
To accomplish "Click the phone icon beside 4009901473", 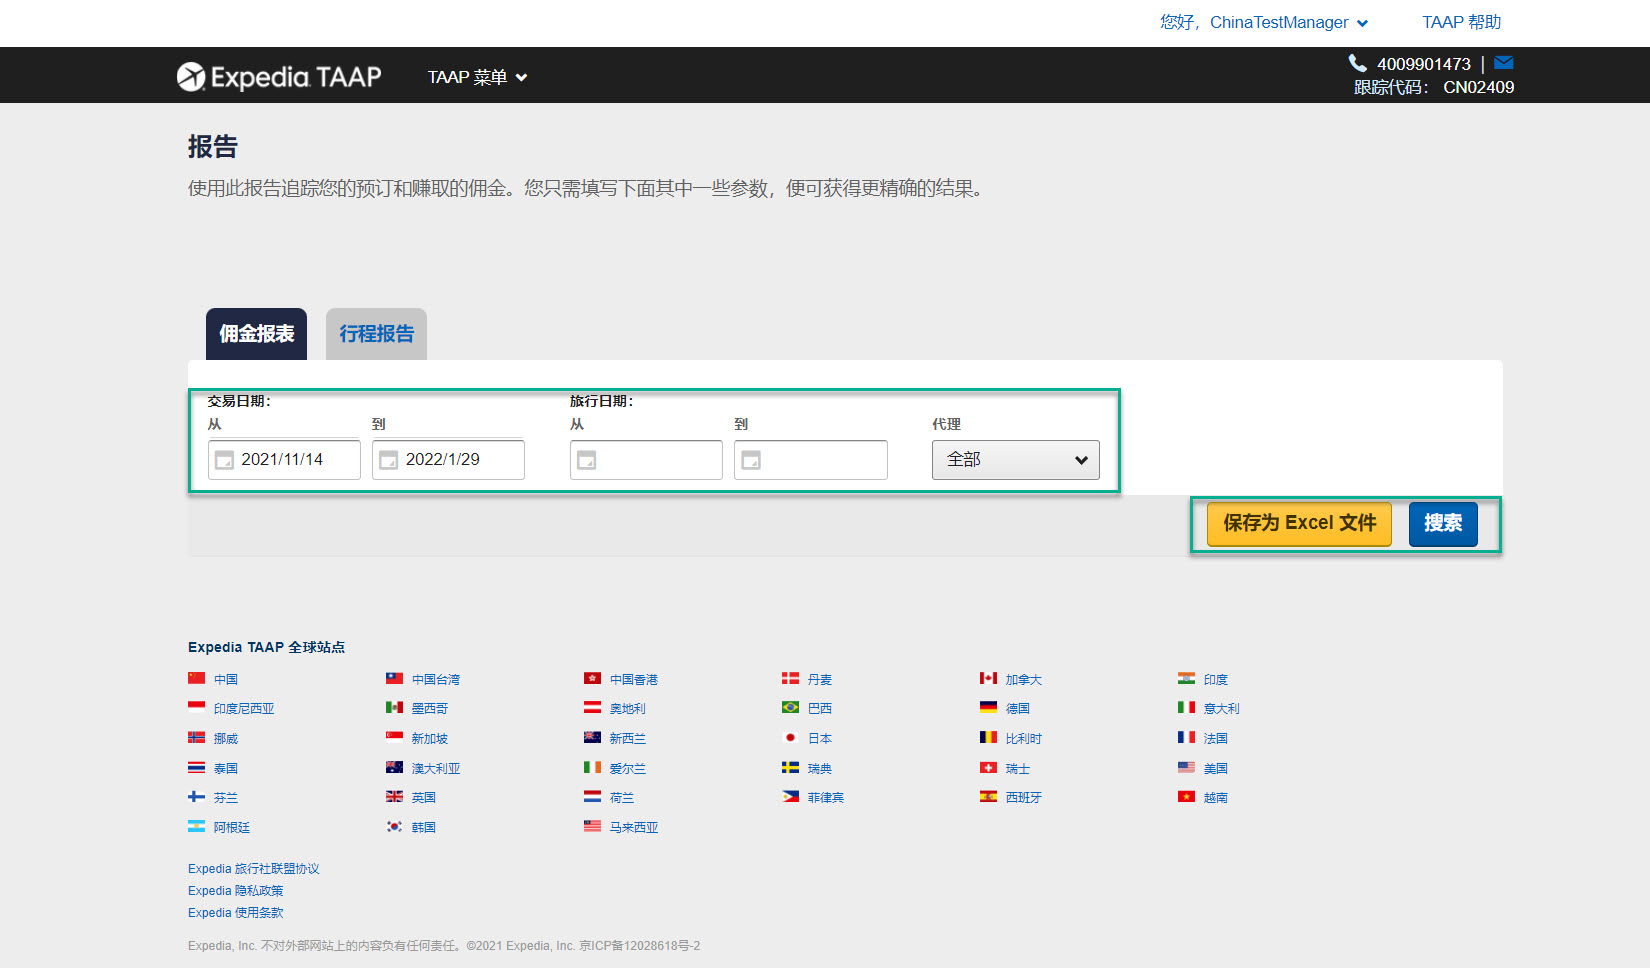I will click(1357, 63).
